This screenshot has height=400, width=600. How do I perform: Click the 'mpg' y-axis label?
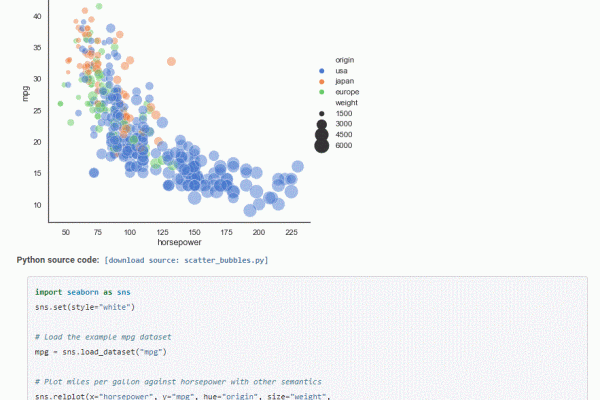28,93
